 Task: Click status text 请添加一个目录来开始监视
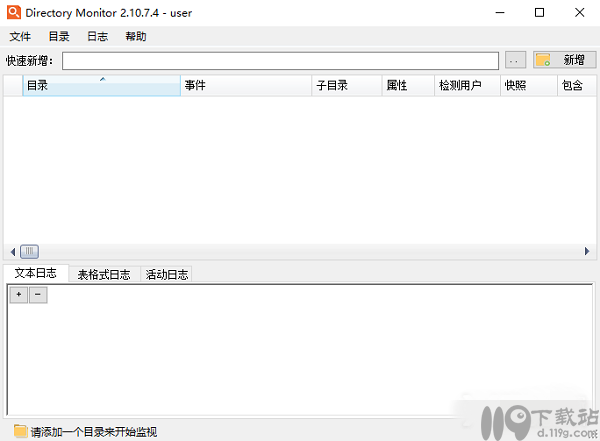(x=94, y=432)
